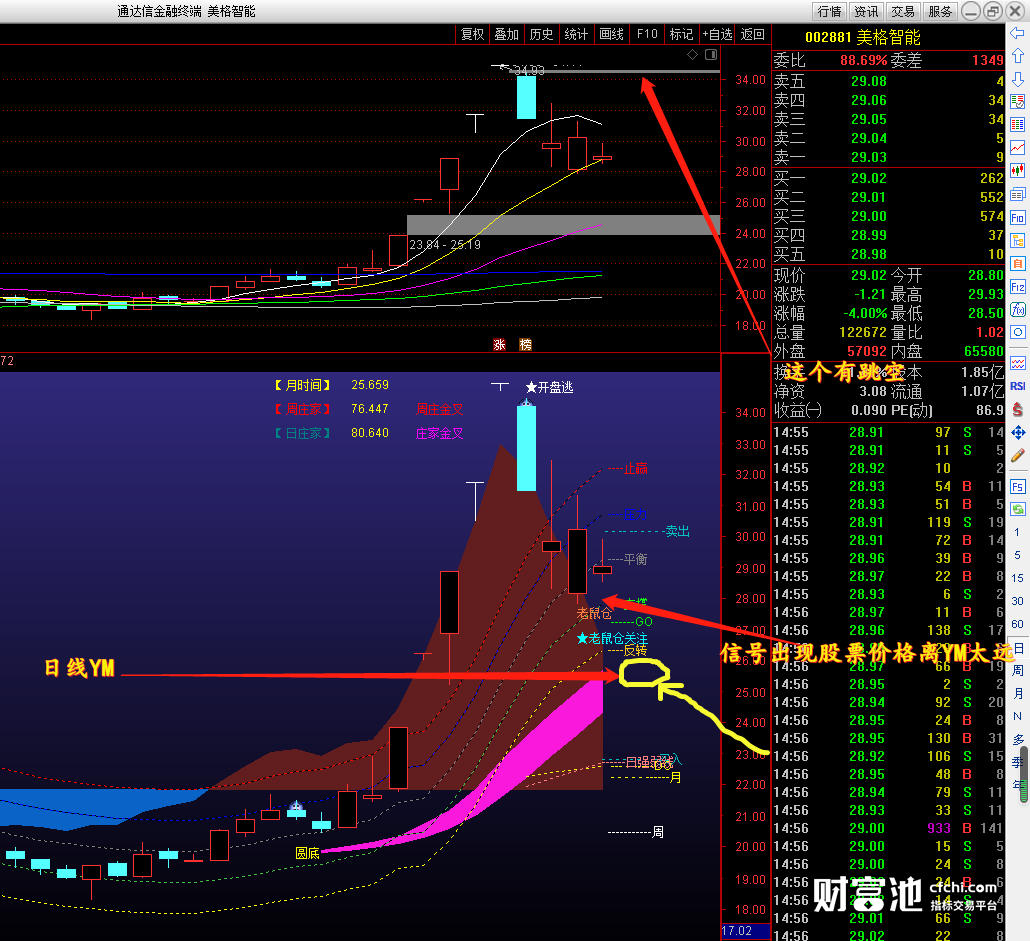Open the candlestick chart icon
The width and height of the screenshot is (1030, 941).
(1018, 171)
